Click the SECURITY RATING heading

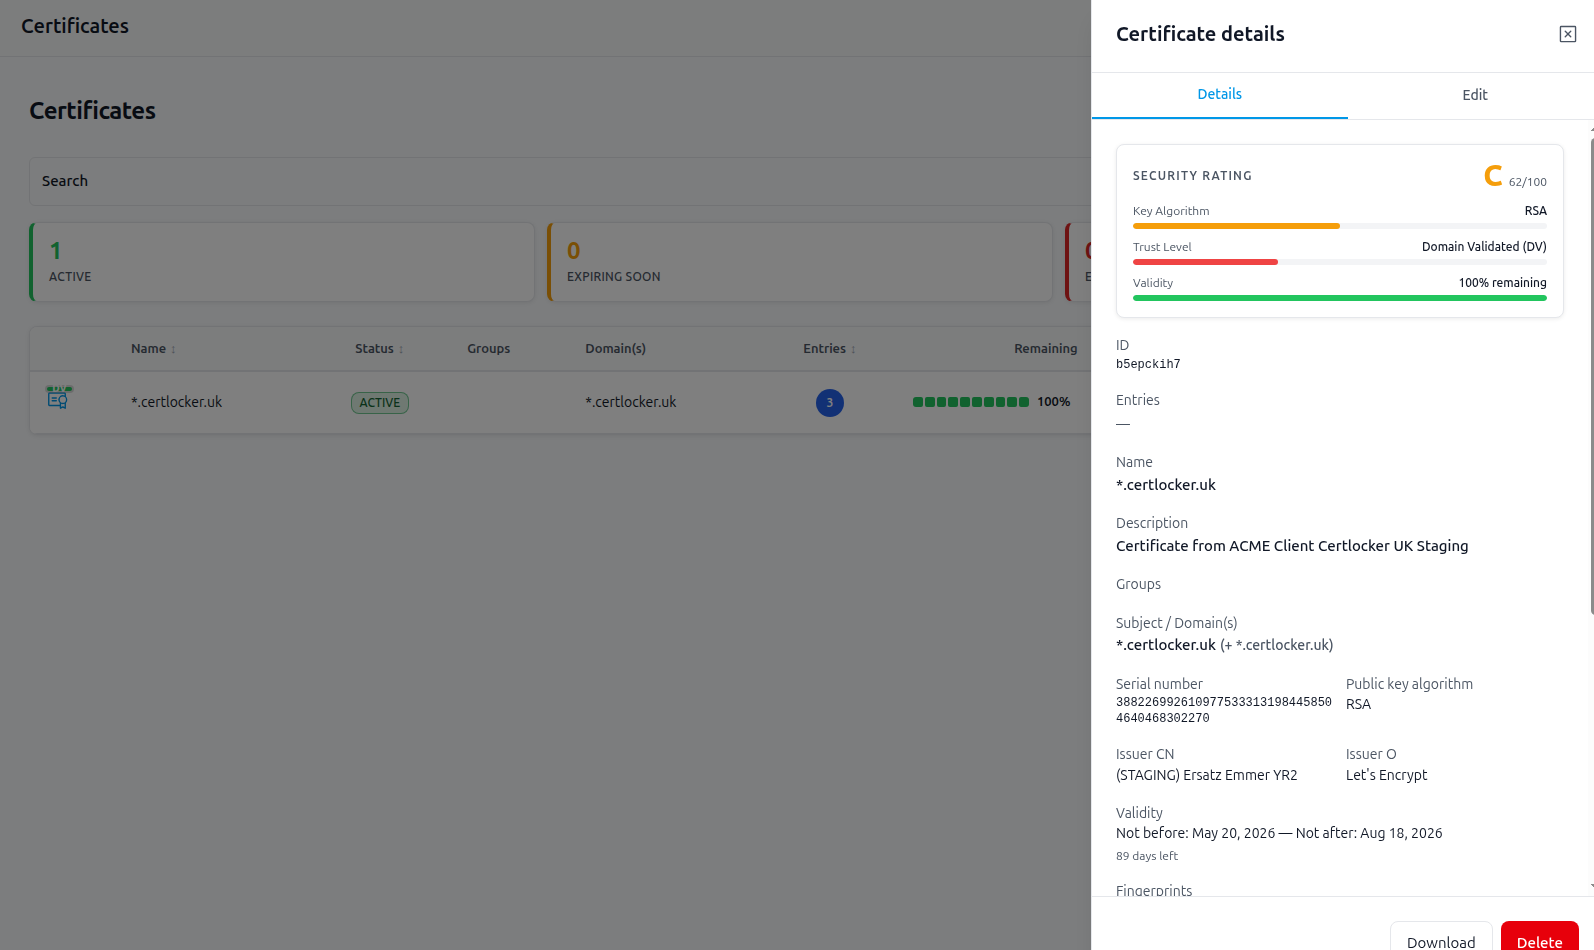[x=1192, y=176]
